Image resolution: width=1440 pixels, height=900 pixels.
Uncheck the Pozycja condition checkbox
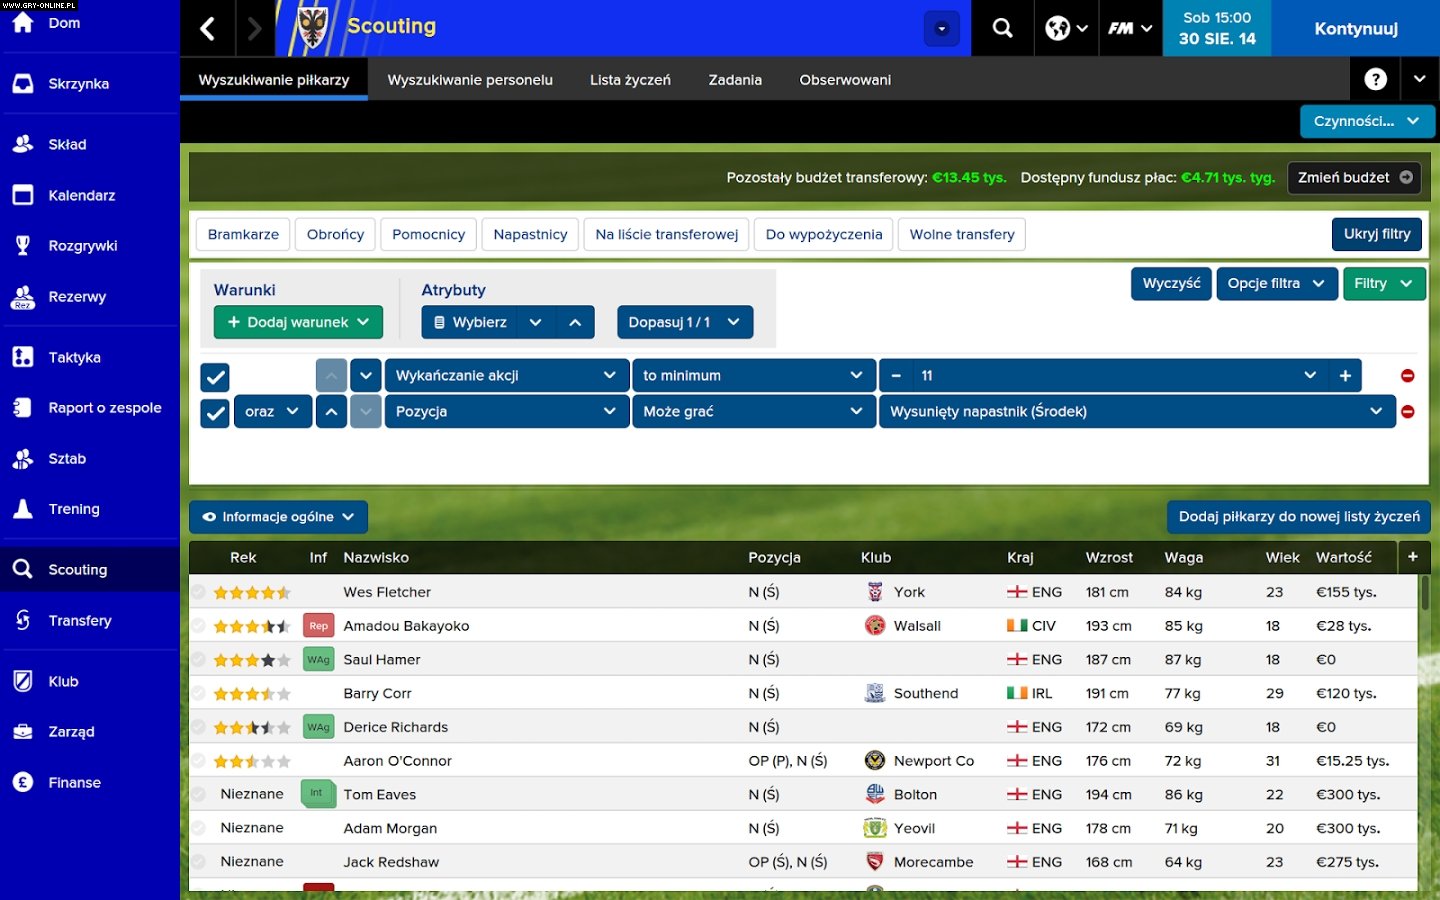(x=215, y=411)
